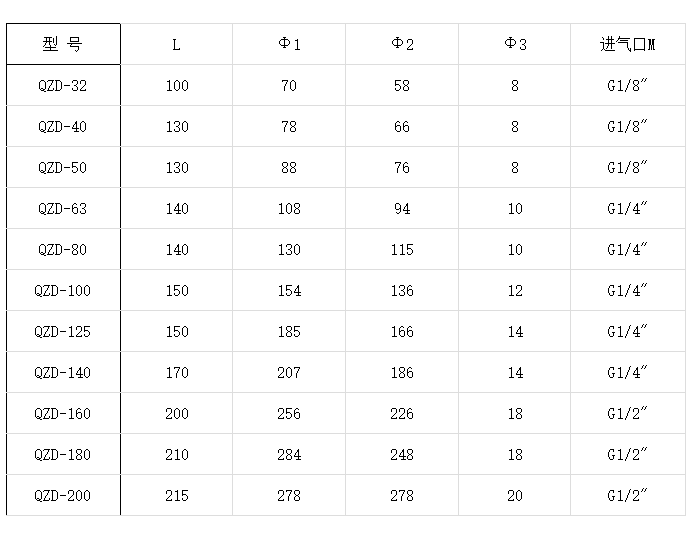Select the QZD-200 model cell
Image resolution: width=696 pixels, height=556 pixels.
(63, 496)
